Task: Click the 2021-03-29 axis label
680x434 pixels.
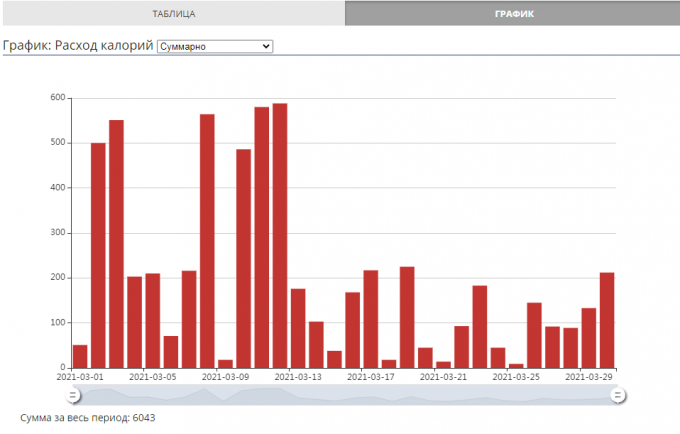Action: pyautogui.click(x=588, y=377)
